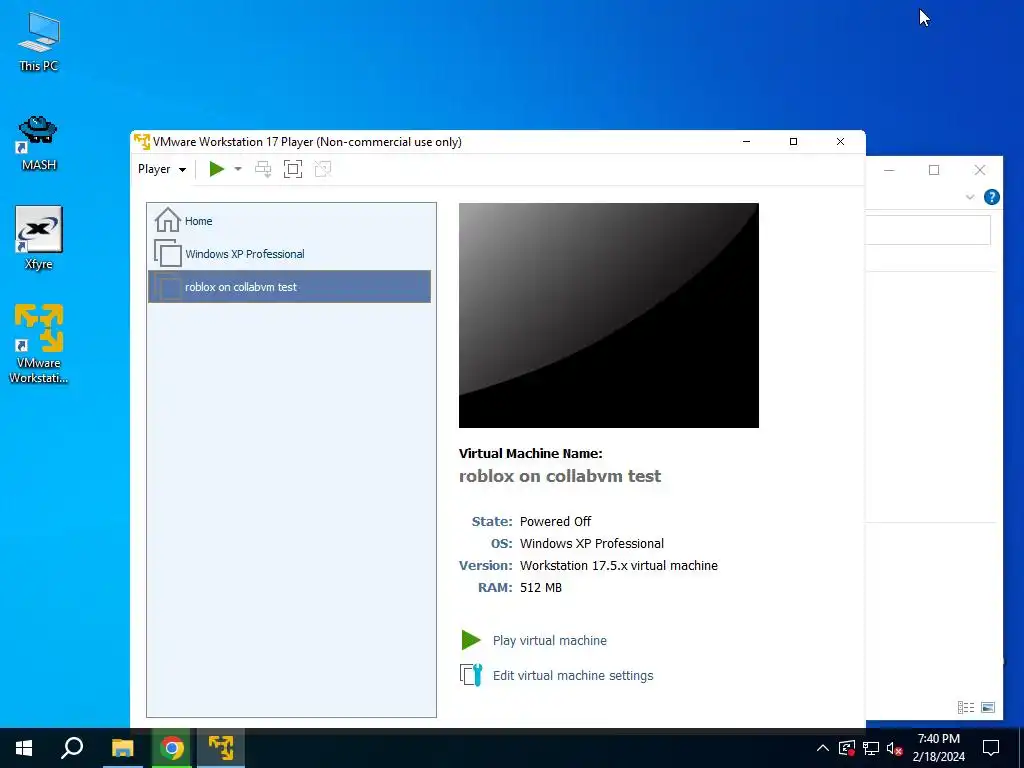The image size is (1024, 768).
Task: Click the muted volume tray icon
Action: click(895, 748)
